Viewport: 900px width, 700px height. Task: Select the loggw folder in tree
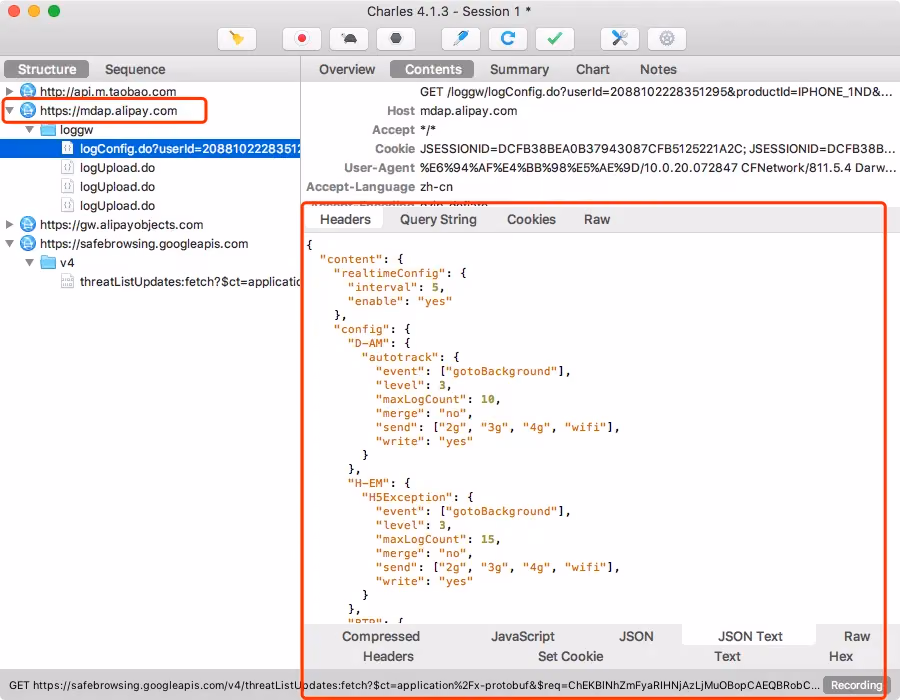78,130
